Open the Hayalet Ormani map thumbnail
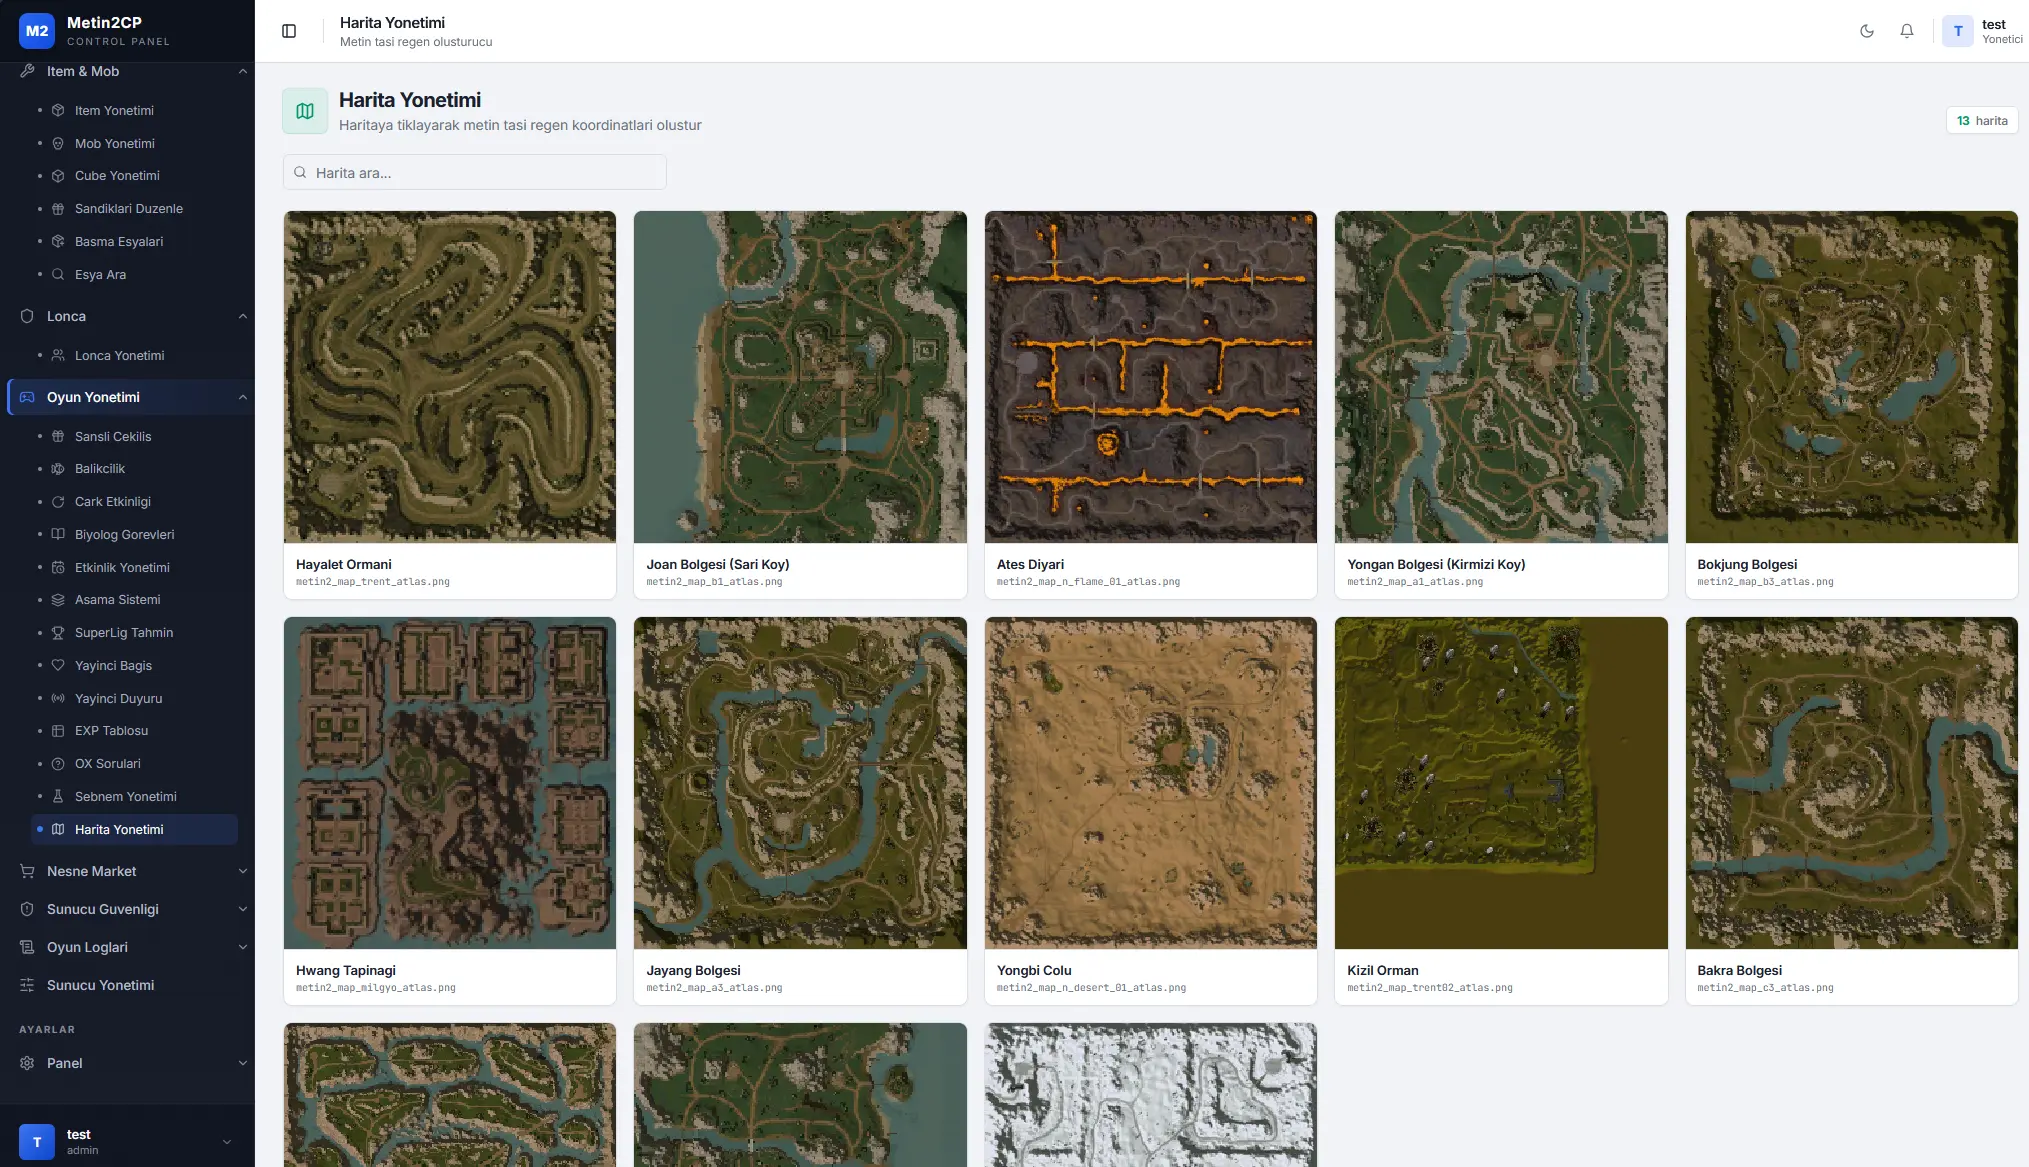The width and height of the screenshot is (2029, 1167). pyautogui.click(x=450, y=377)
